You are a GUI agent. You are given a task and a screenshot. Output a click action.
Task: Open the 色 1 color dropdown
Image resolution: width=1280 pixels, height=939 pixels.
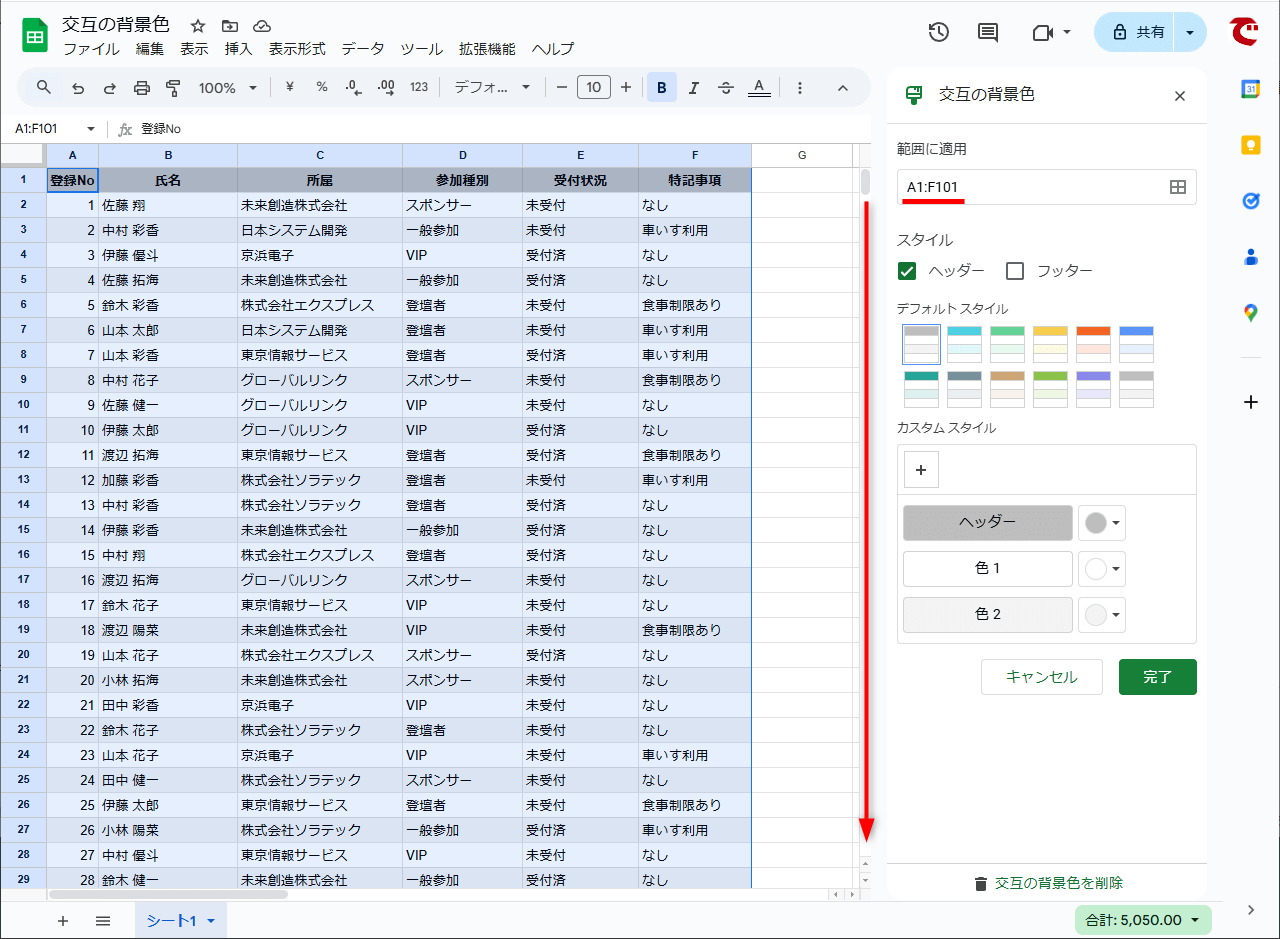click(x=1102, y=568)
